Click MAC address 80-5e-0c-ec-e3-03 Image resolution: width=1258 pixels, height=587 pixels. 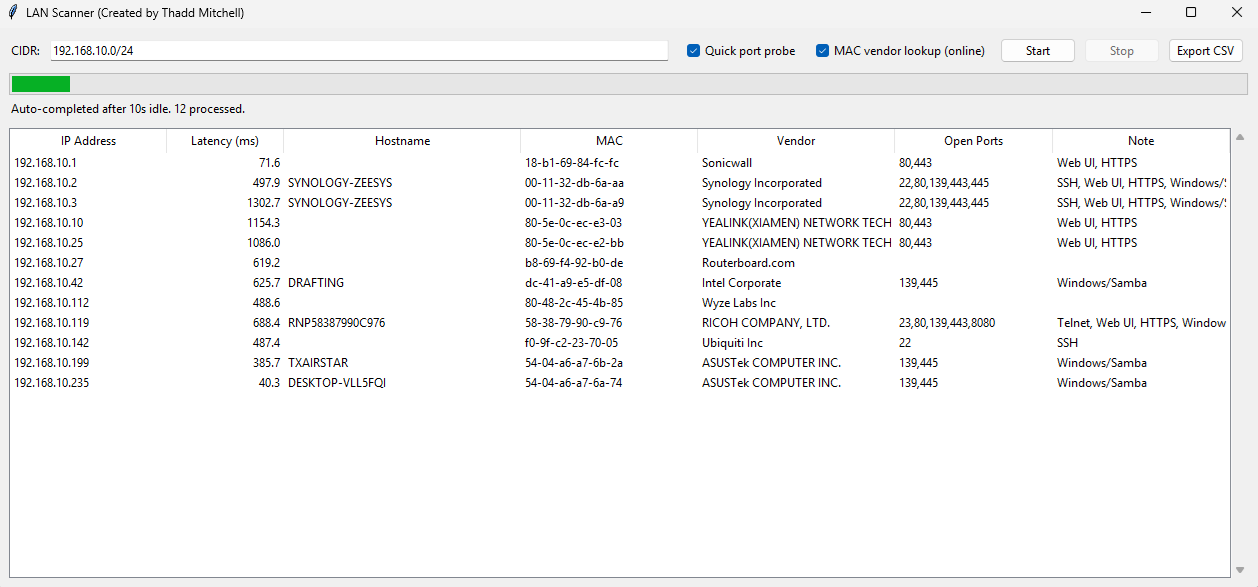pyautogui.click(x=573, y=223)
